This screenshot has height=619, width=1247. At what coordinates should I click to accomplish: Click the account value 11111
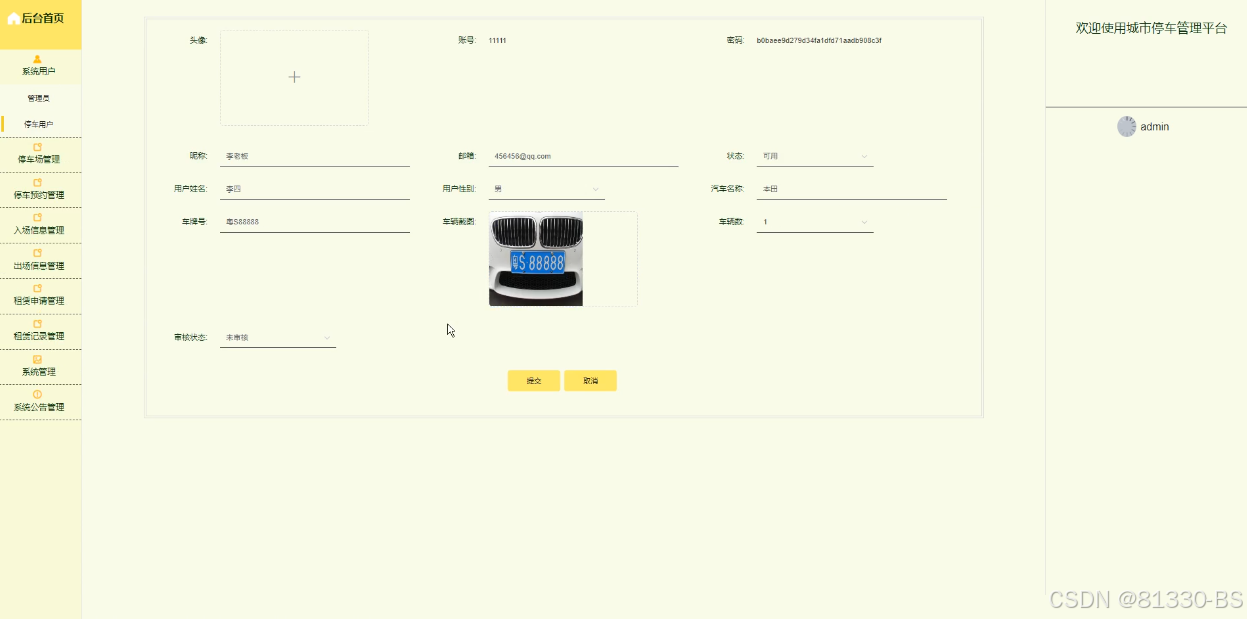[x=497, y=41]
